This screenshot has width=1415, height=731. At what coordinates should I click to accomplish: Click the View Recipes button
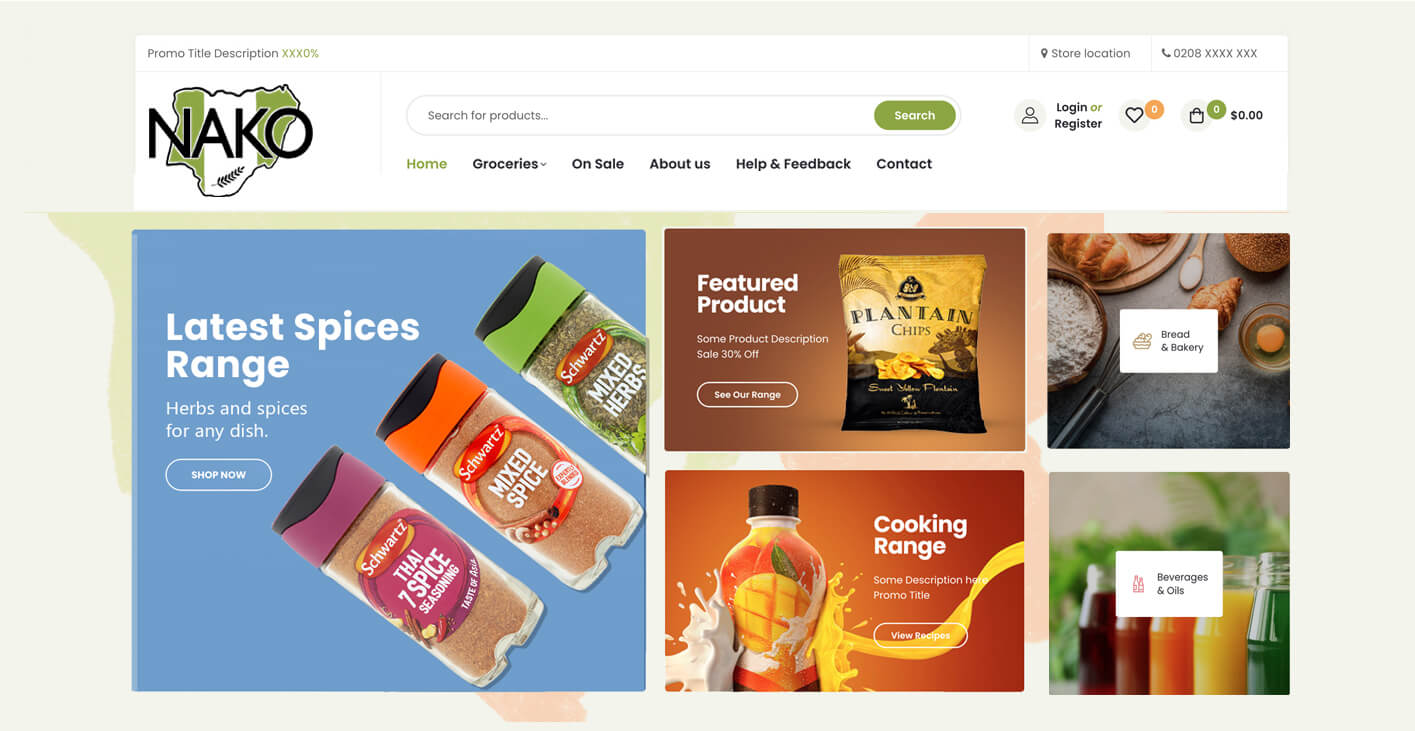[x=920, y=635]
